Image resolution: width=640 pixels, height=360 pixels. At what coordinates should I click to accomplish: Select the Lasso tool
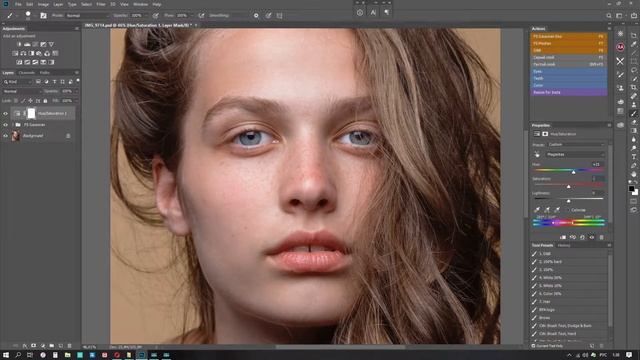[x=633, y=70]
